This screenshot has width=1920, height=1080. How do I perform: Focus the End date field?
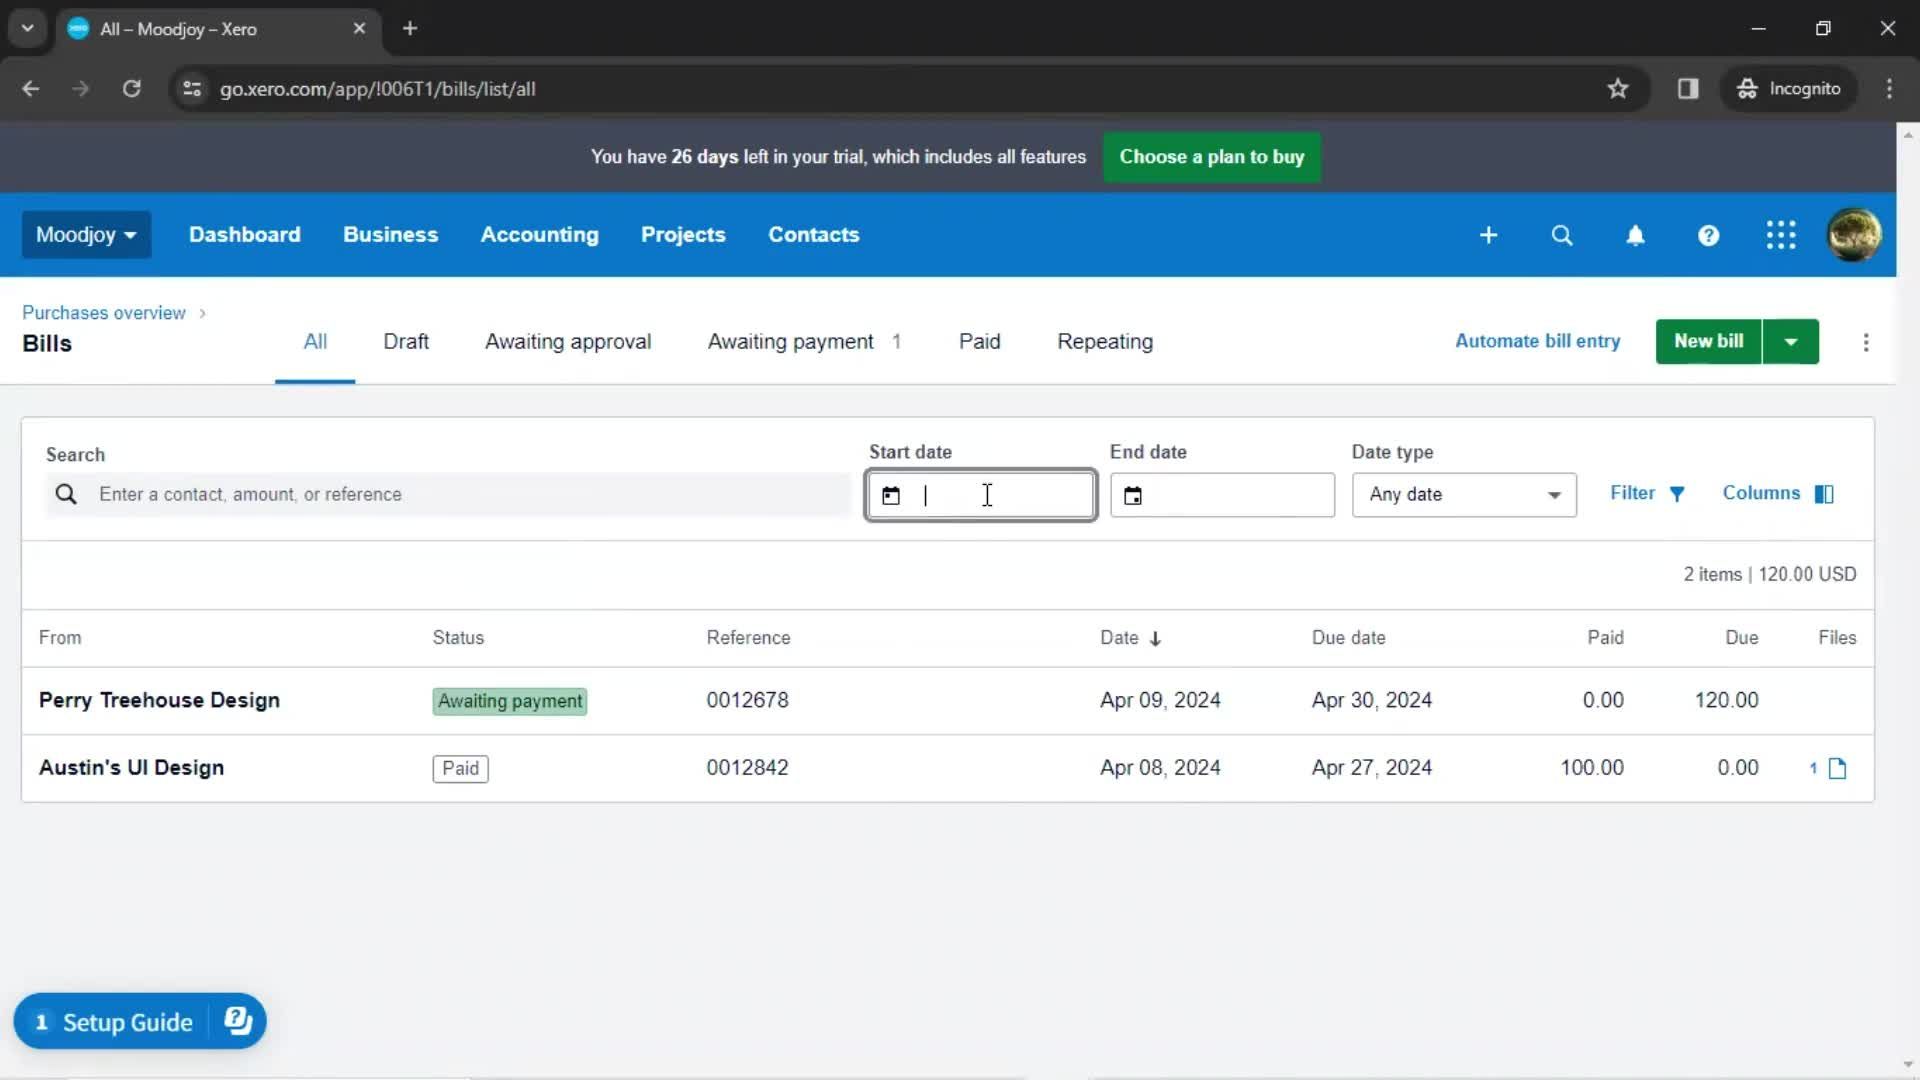click(x=1222, y=495)
